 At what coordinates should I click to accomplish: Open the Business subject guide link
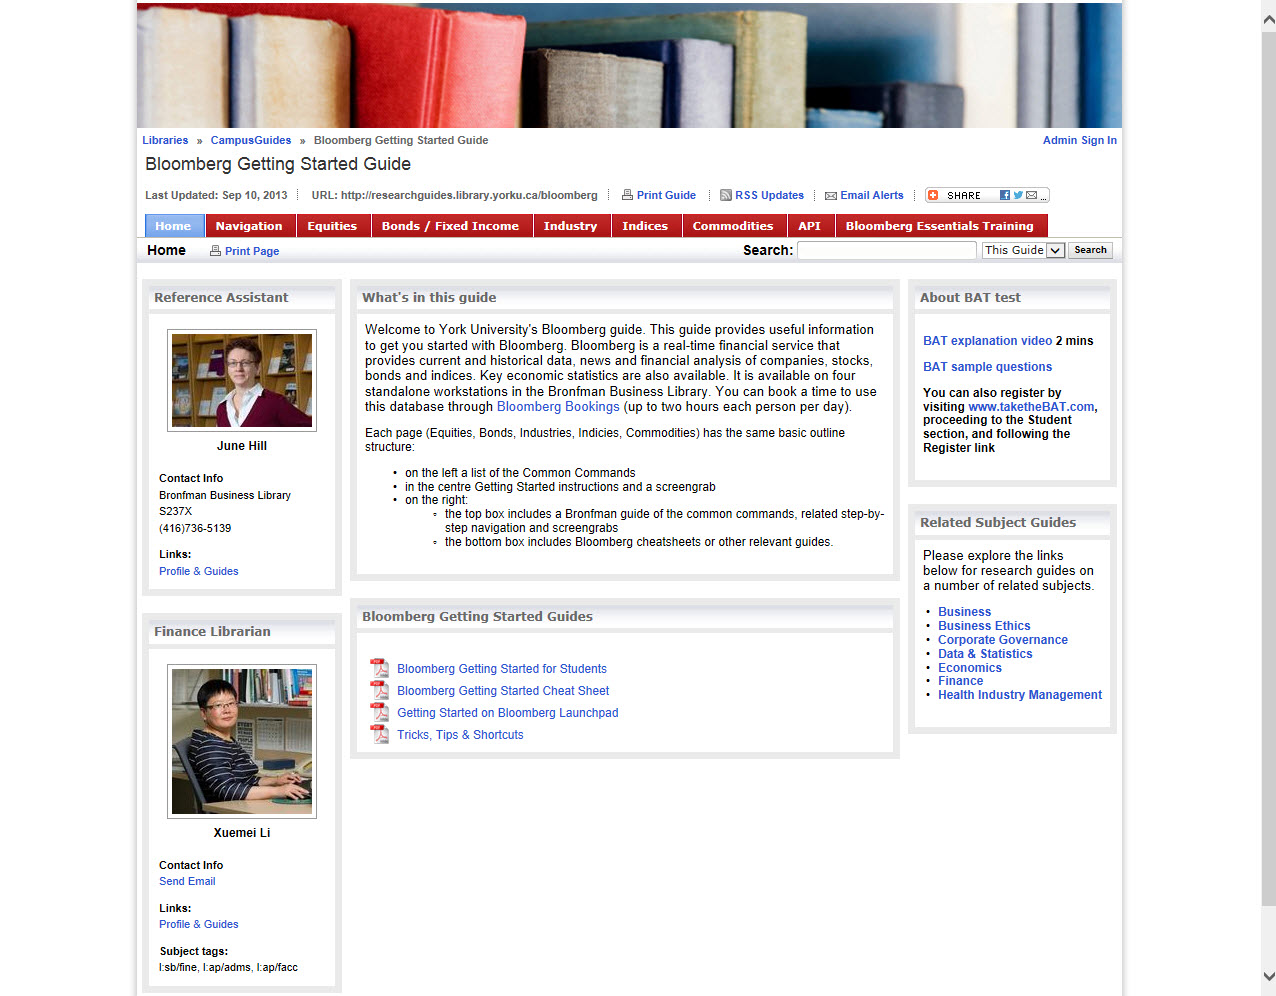pos(964,612)
